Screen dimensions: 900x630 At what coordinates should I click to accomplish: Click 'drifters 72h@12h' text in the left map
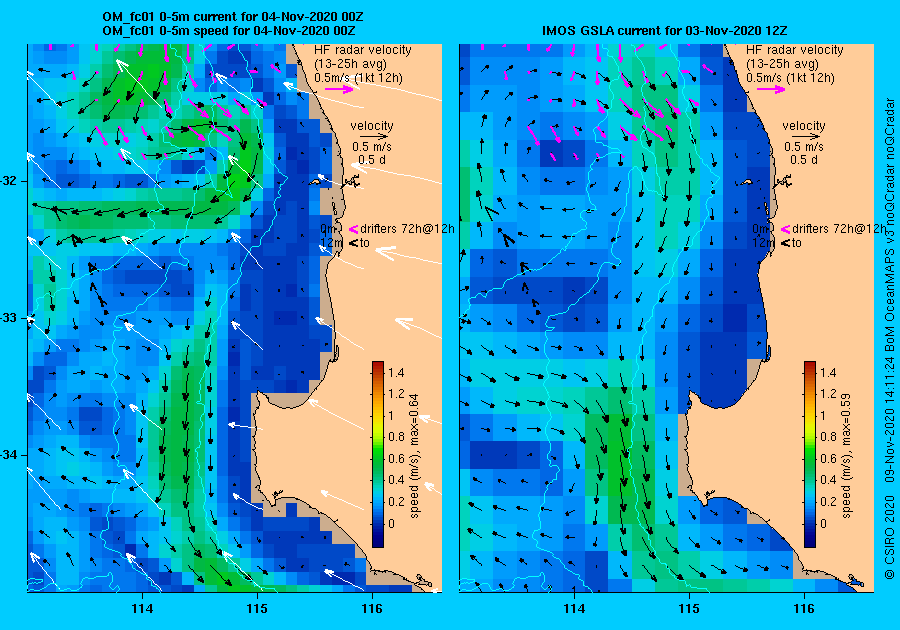(407, 229)
